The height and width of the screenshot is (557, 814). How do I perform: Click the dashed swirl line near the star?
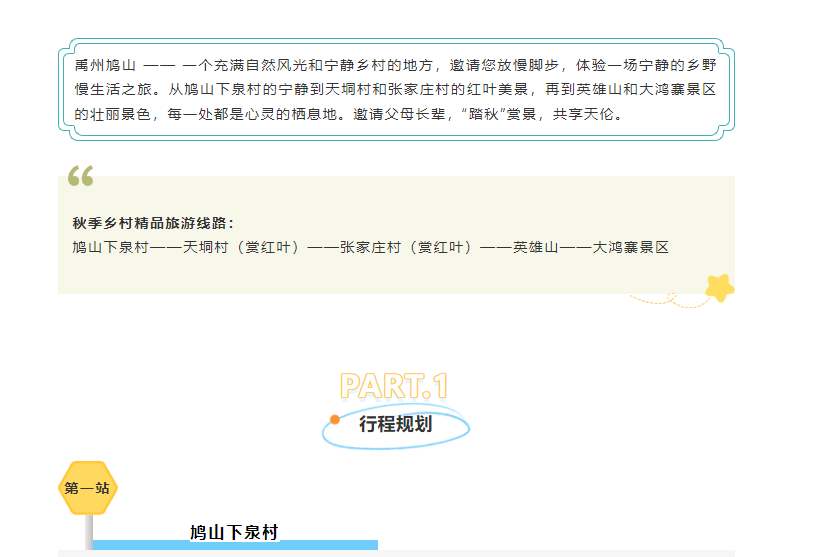(666, 298)
